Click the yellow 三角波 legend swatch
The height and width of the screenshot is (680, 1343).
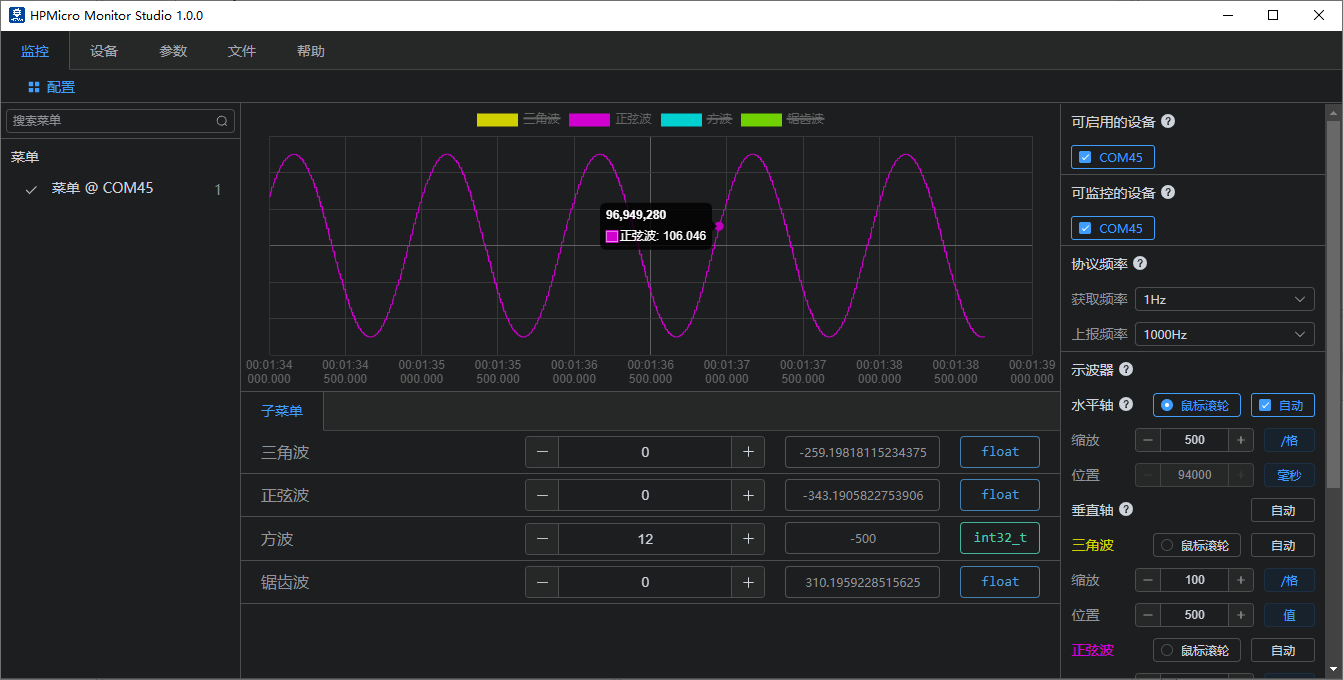tap(497, 119)
